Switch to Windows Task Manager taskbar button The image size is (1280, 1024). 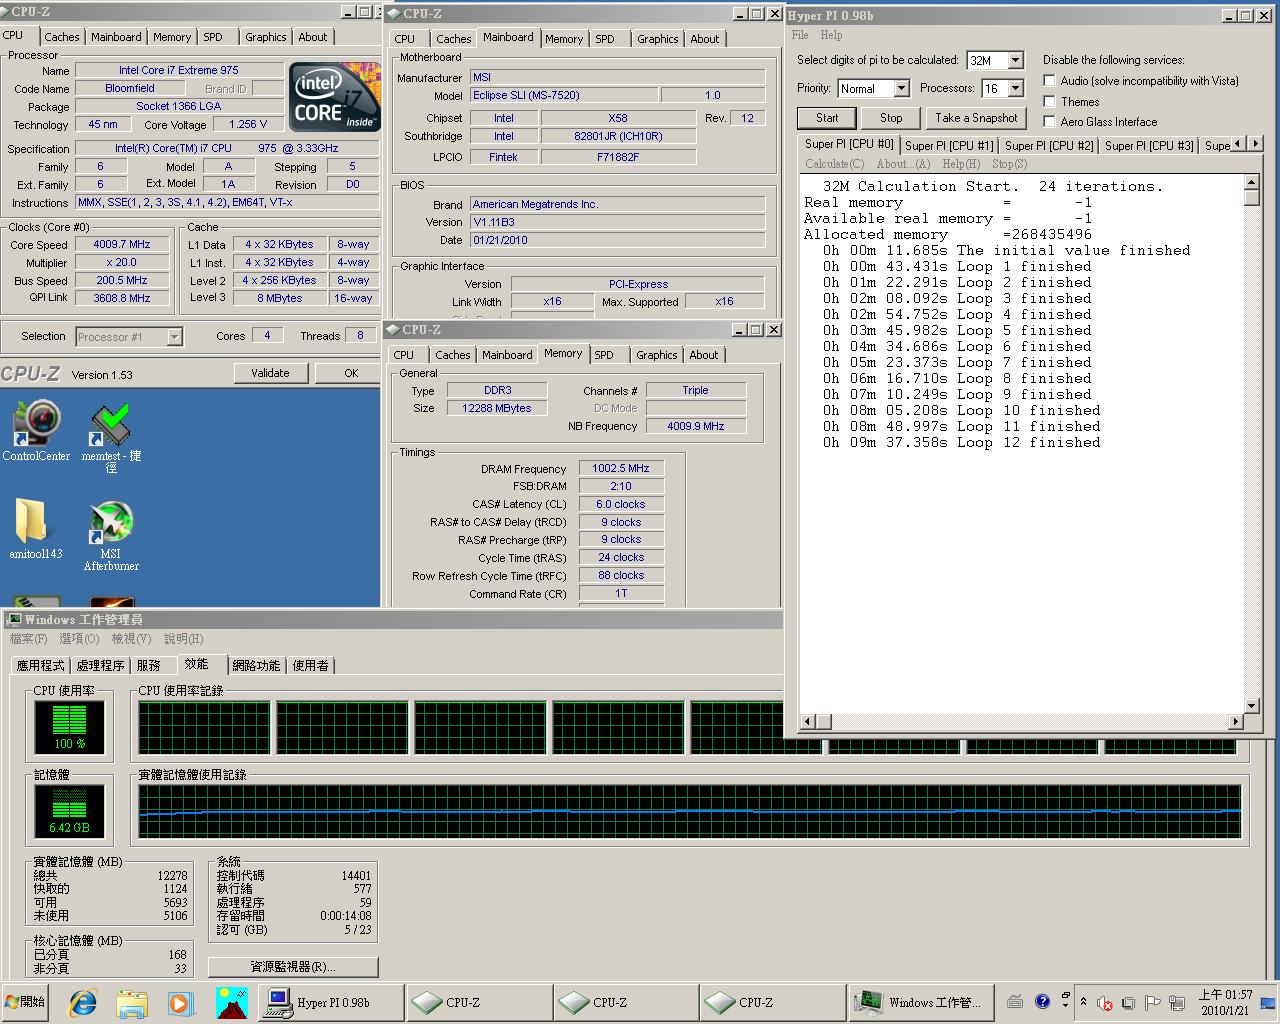coord(921,1002)
